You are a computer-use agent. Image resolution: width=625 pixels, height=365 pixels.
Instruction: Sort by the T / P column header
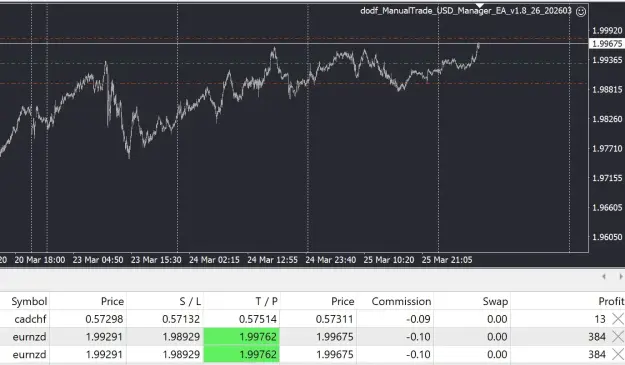266,301
